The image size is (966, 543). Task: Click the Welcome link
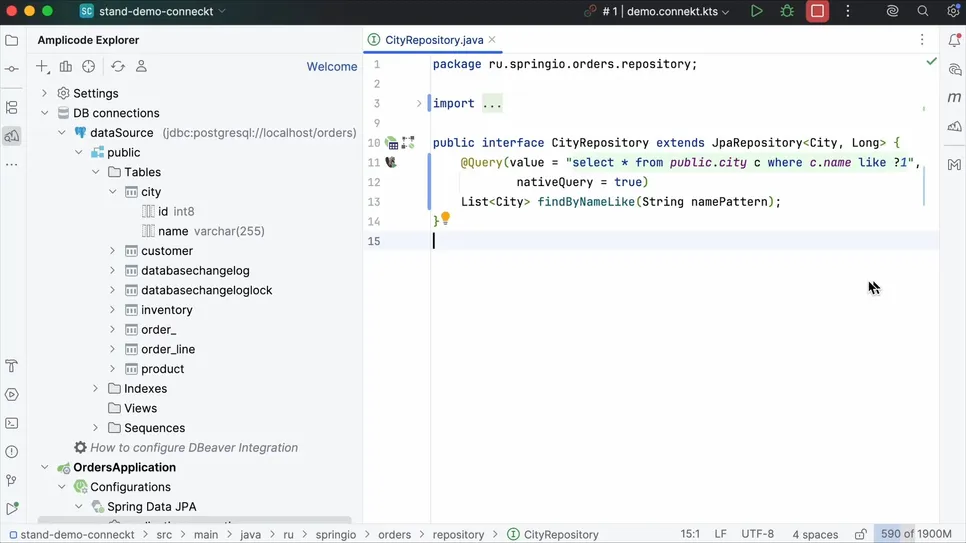(332, 67)
